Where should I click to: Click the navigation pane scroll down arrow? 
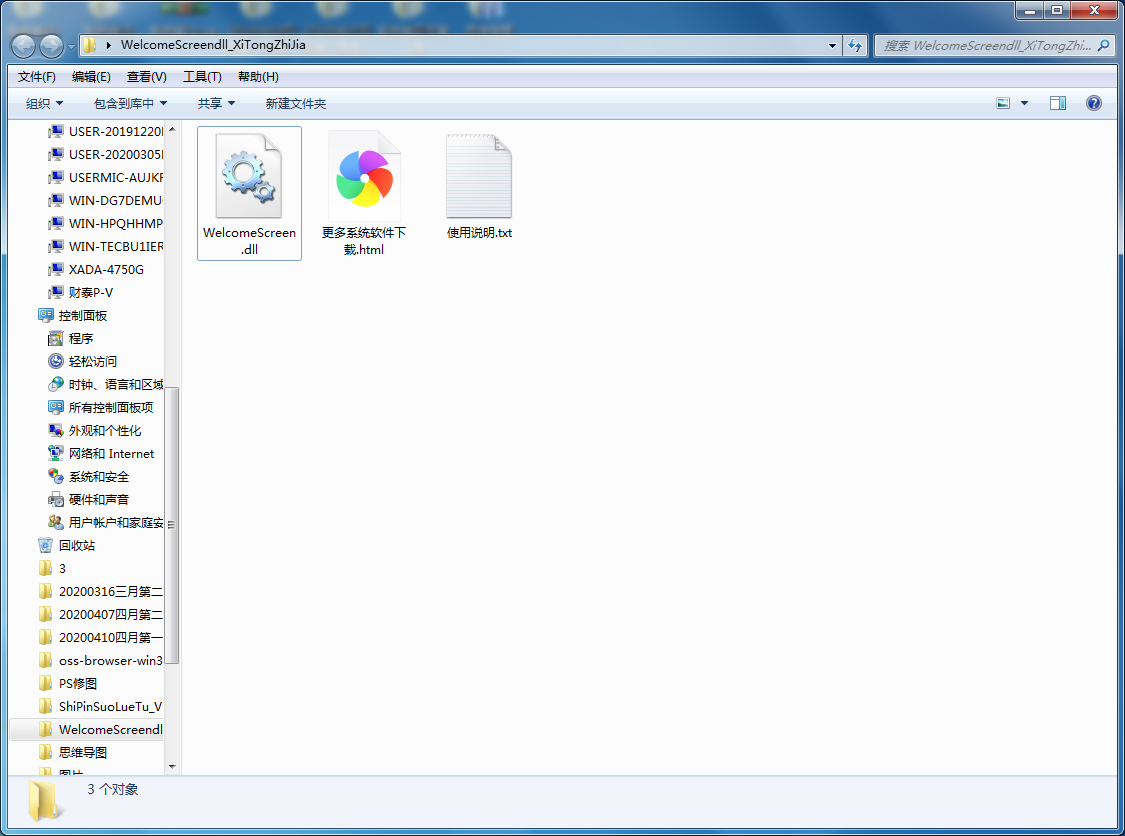tap(172, 767)
